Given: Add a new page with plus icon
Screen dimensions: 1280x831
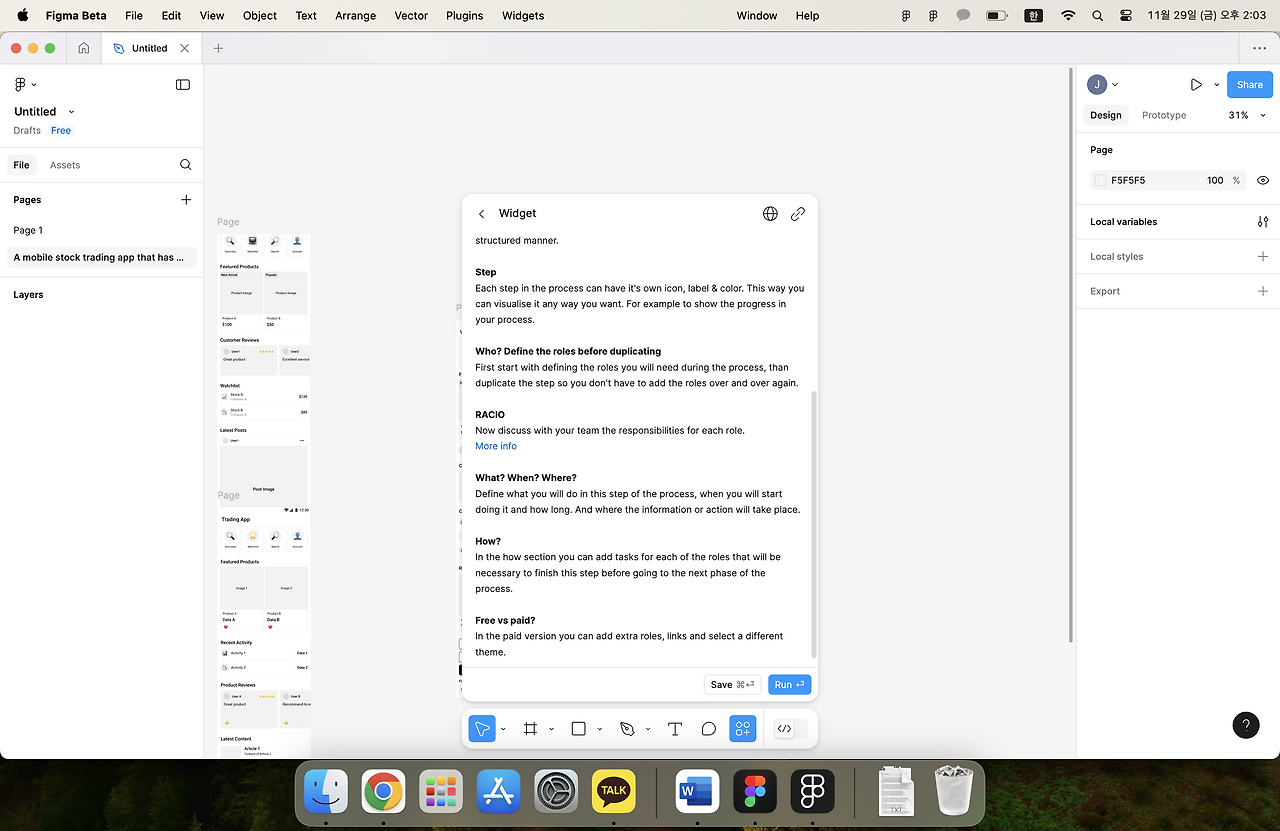Looking at the screenshot, I should coord(186,200).
